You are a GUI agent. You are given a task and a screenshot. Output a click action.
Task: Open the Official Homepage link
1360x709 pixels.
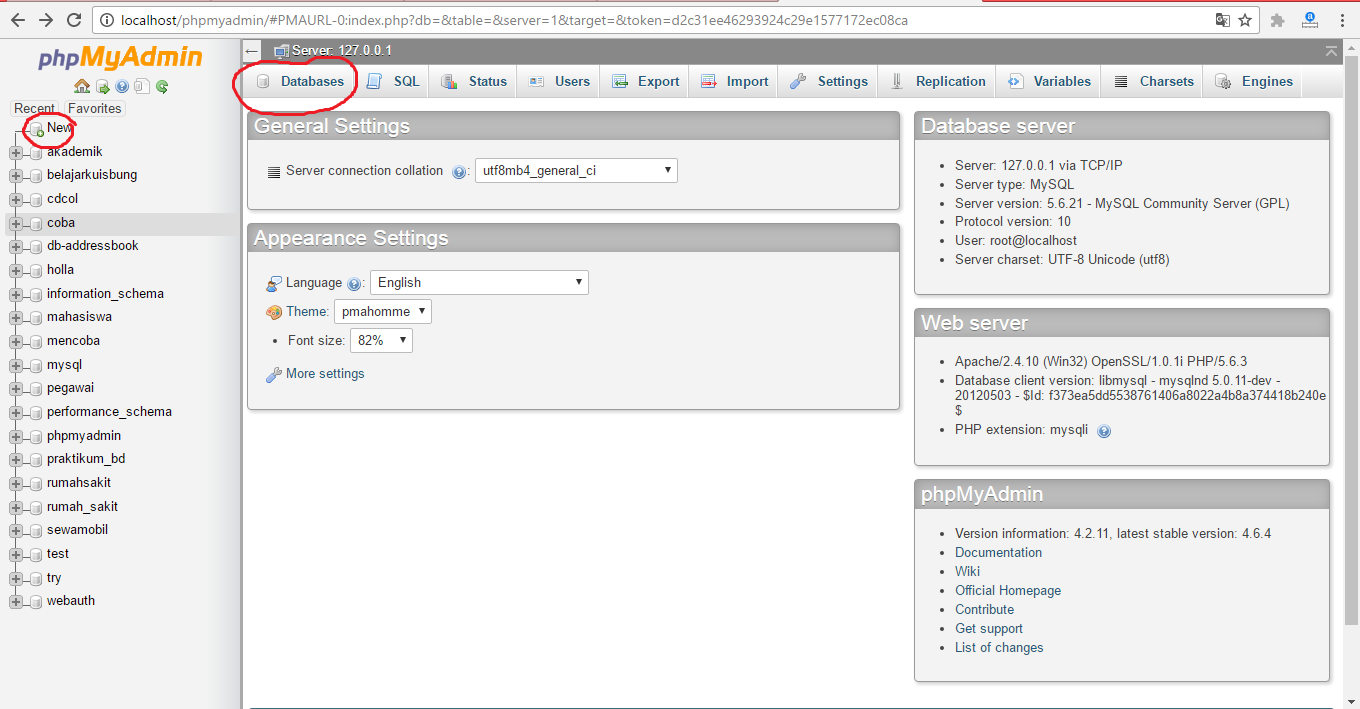pyautogui.click(x=1008, y=590)
